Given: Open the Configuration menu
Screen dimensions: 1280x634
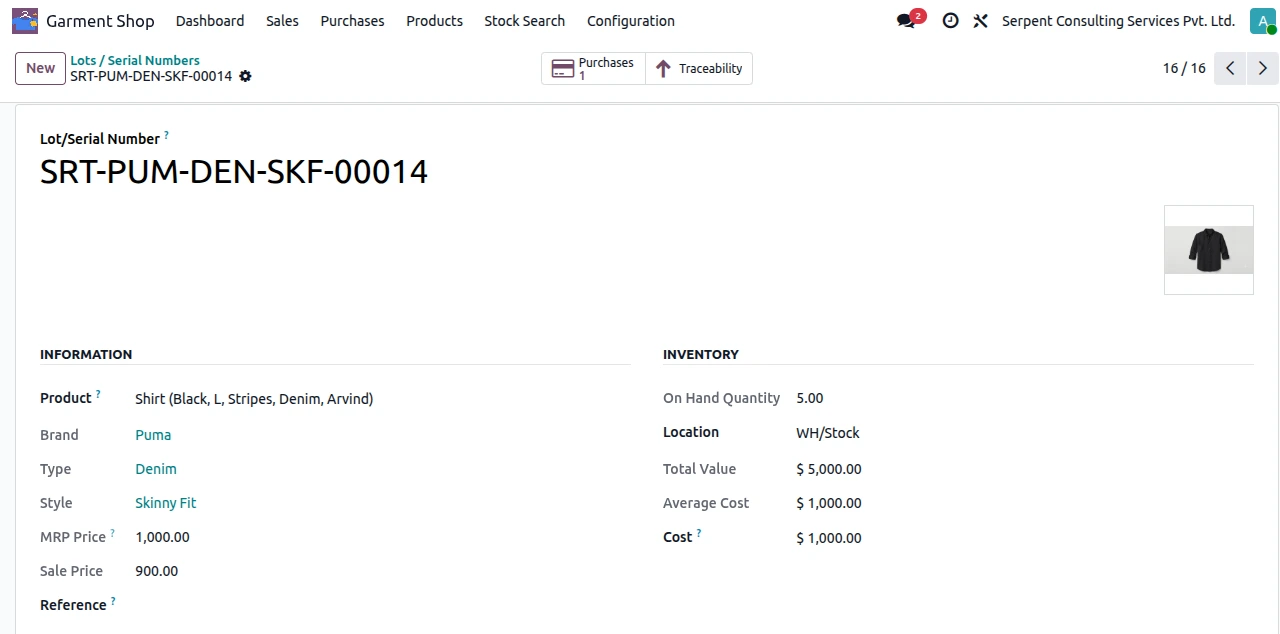Looking at the screenshot, I should (631, 21).
